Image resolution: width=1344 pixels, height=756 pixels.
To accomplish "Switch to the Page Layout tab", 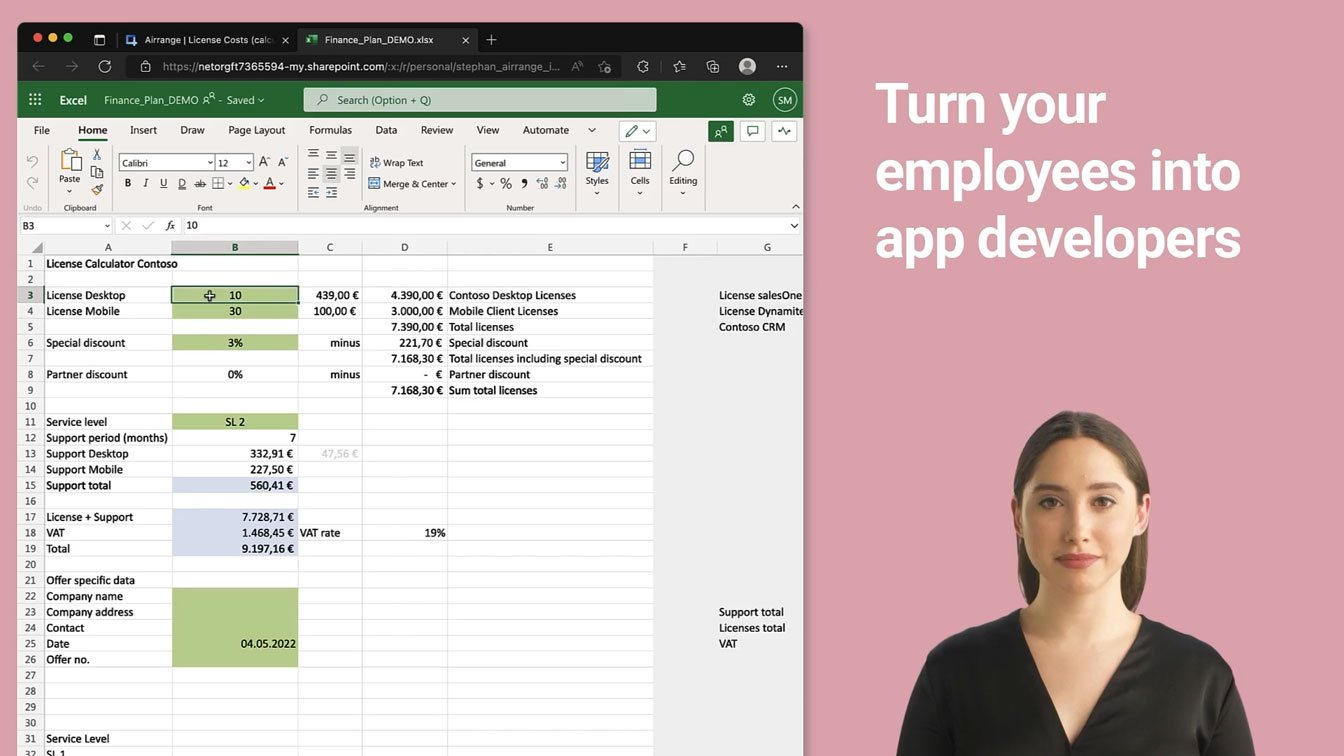I will pos(257,130).
